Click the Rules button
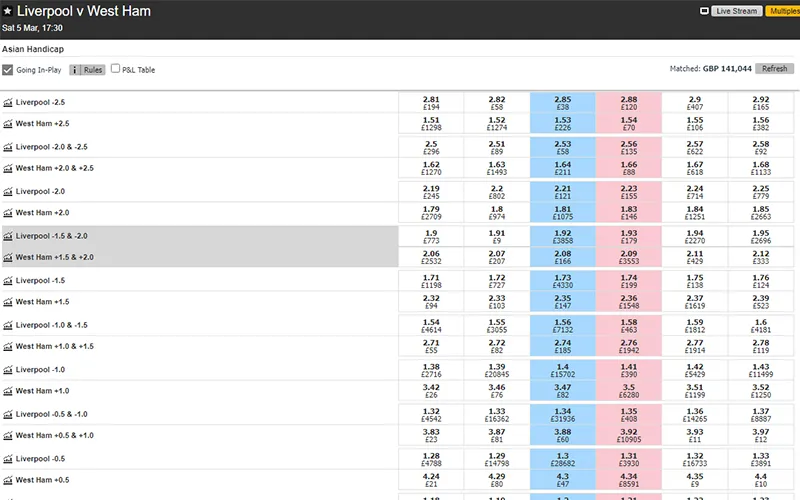 (x=93, y=70)
